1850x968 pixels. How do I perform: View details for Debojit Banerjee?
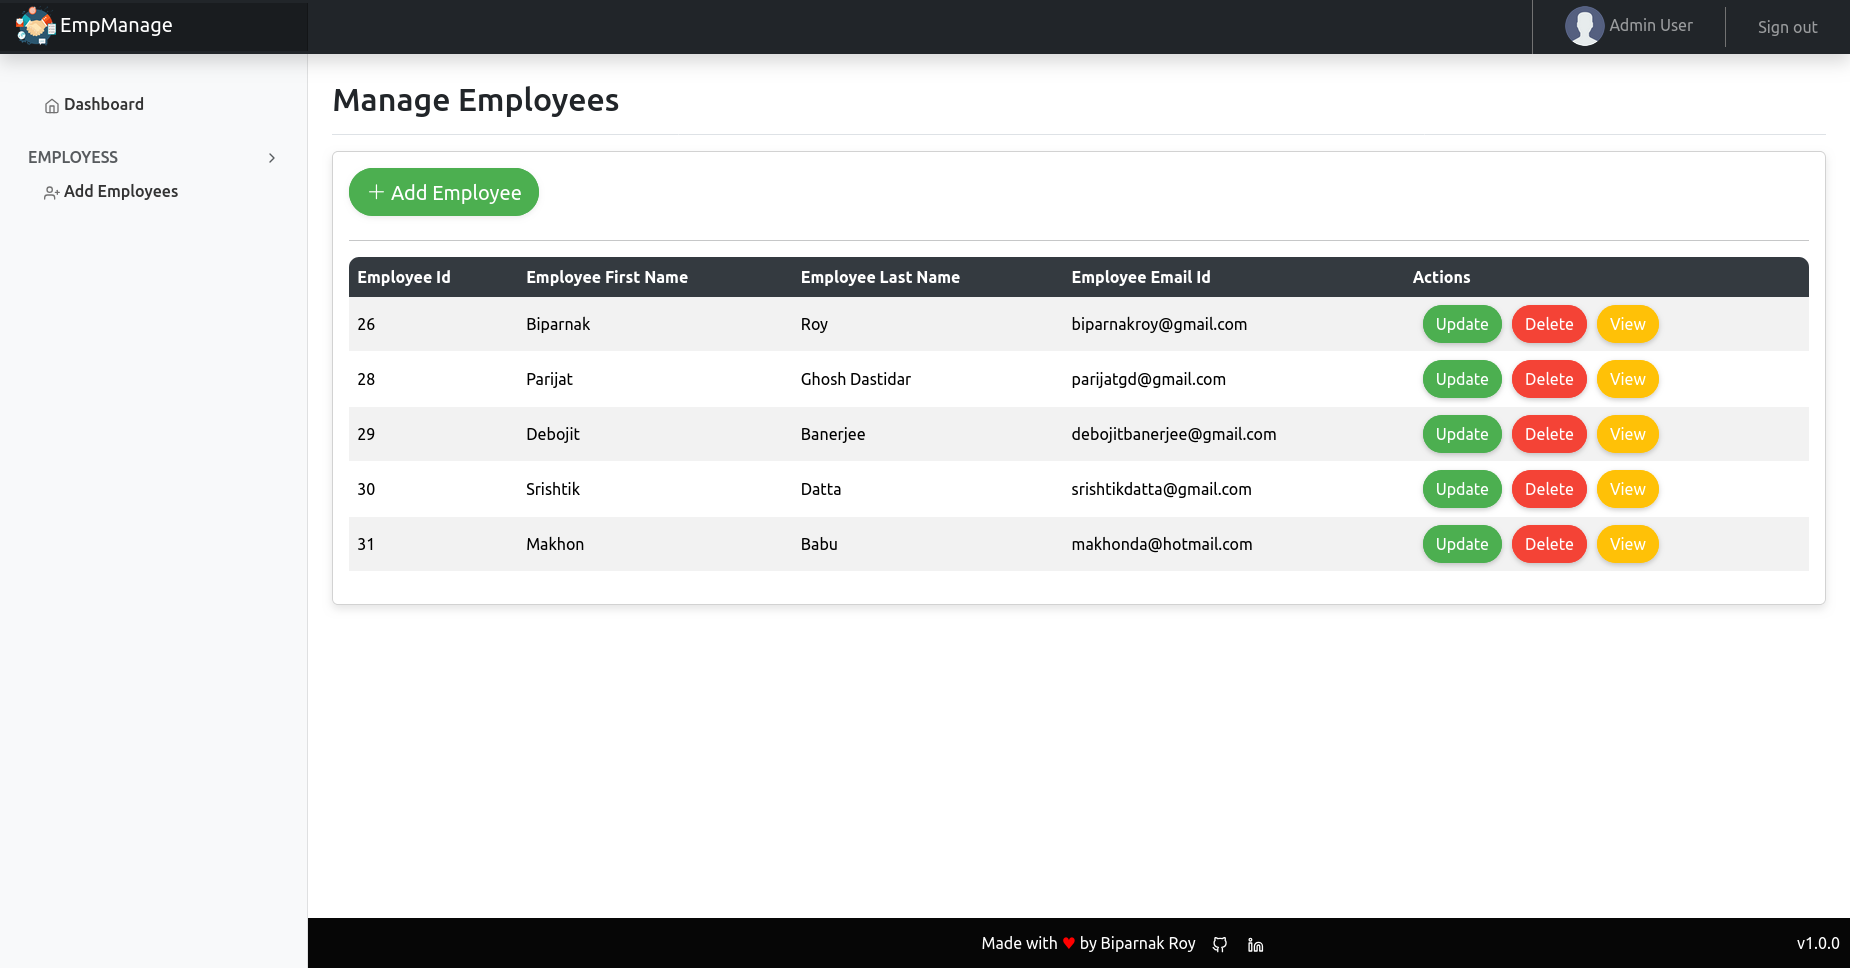pos(1627,434)
